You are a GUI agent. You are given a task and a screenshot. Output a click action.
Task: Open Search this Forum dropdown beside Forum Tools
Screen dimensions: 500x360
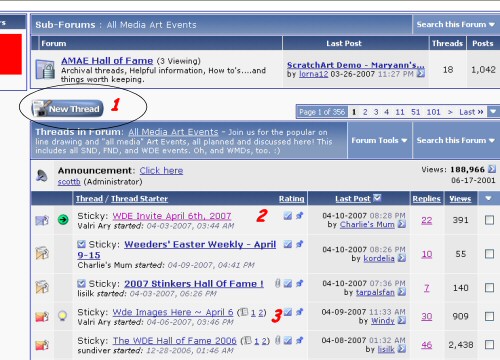[x=455, y=141]
